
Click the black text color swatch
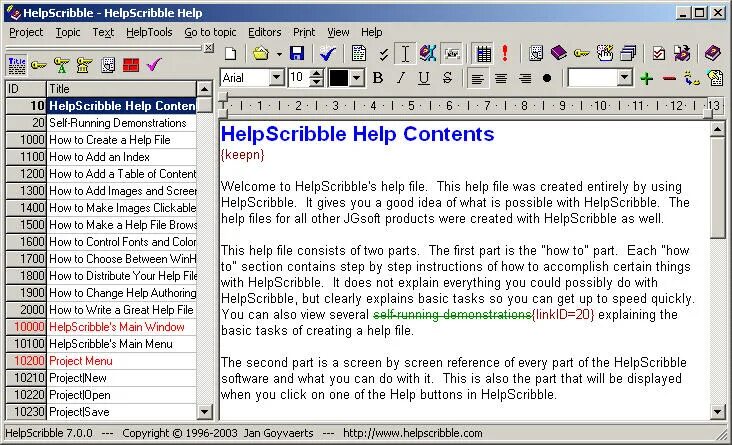[x=339, y=78]
